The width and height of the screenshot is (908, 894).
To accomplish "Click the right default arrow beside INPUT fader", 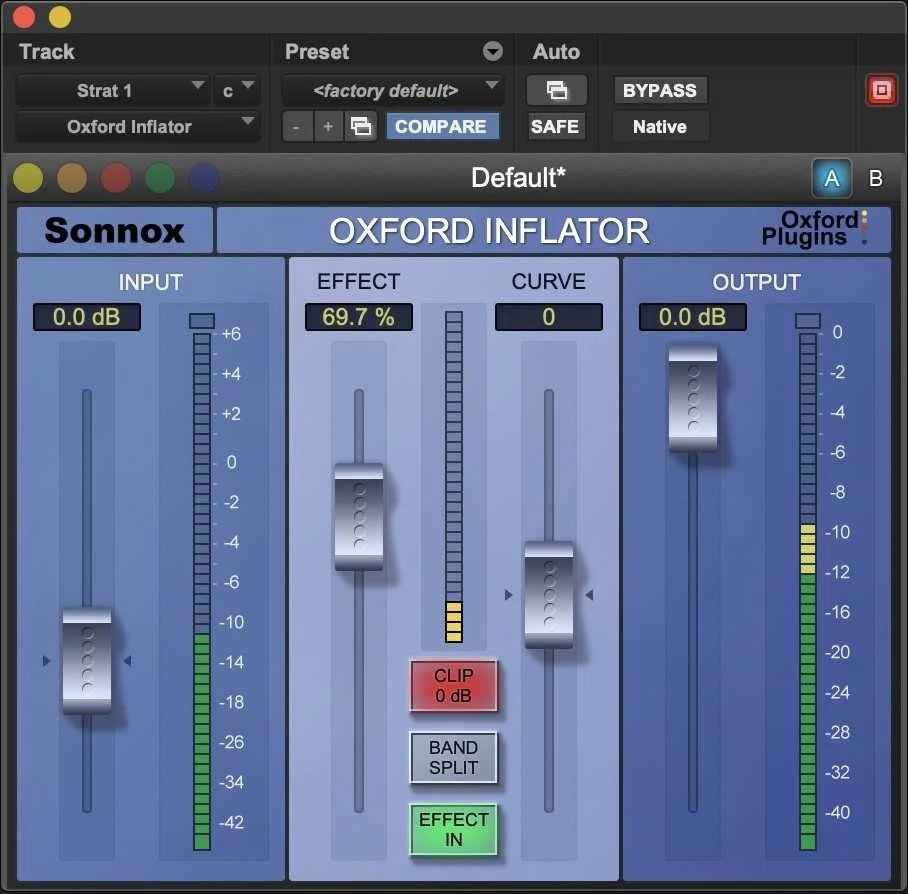I will pyautogui.click(x=127, y=661).
